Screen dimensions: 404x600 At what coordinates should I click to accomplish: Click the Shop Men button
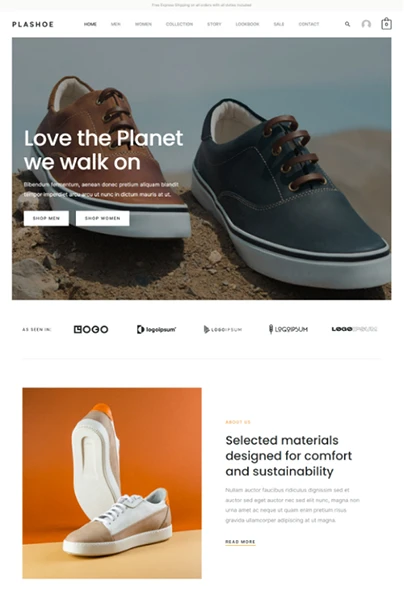coord(46,218)
